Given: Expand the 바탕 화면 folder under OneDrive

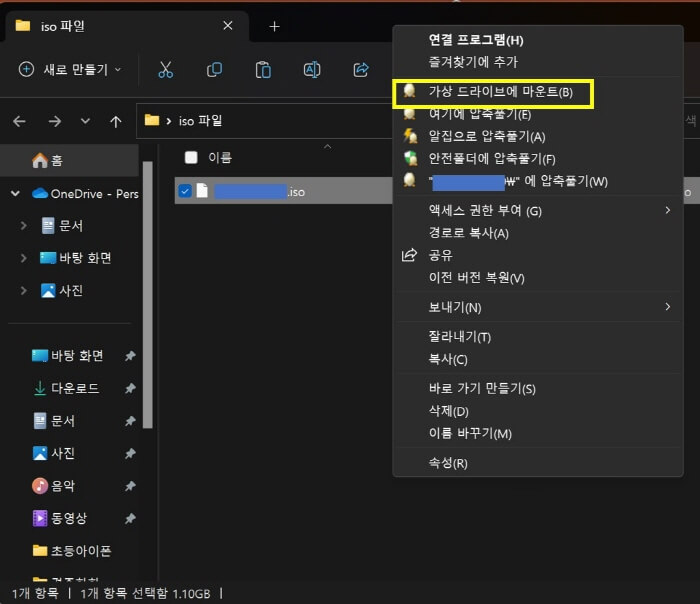Looking at the screenshot, I should (23, 258).
